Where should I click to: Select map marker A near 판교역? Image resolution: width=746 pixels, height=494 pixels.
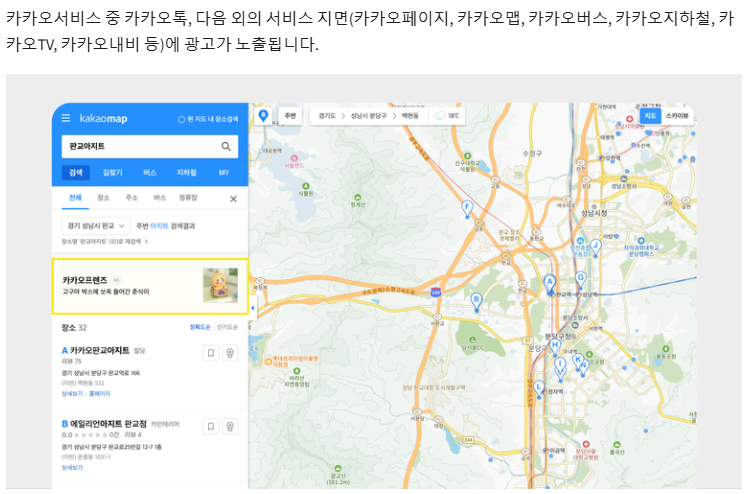coord(550,284)
